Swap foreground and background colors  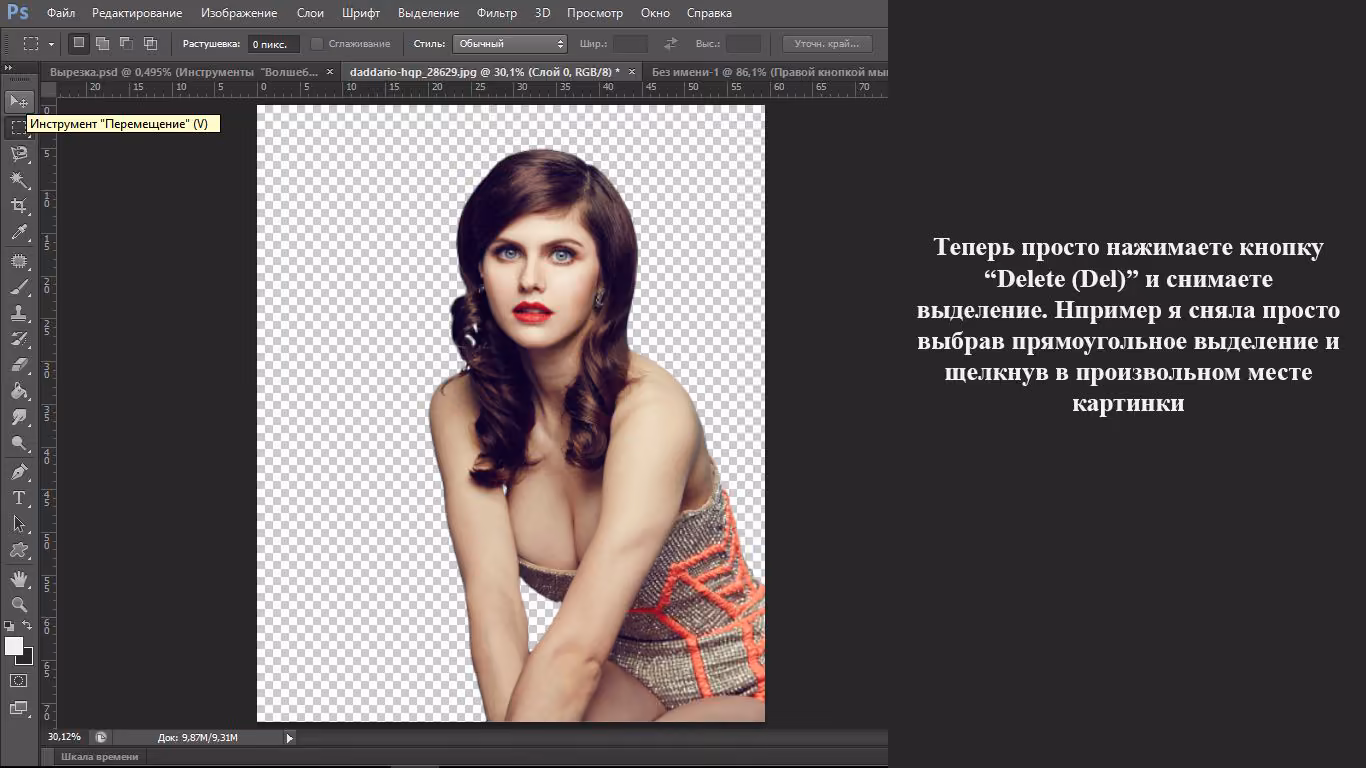28,626
